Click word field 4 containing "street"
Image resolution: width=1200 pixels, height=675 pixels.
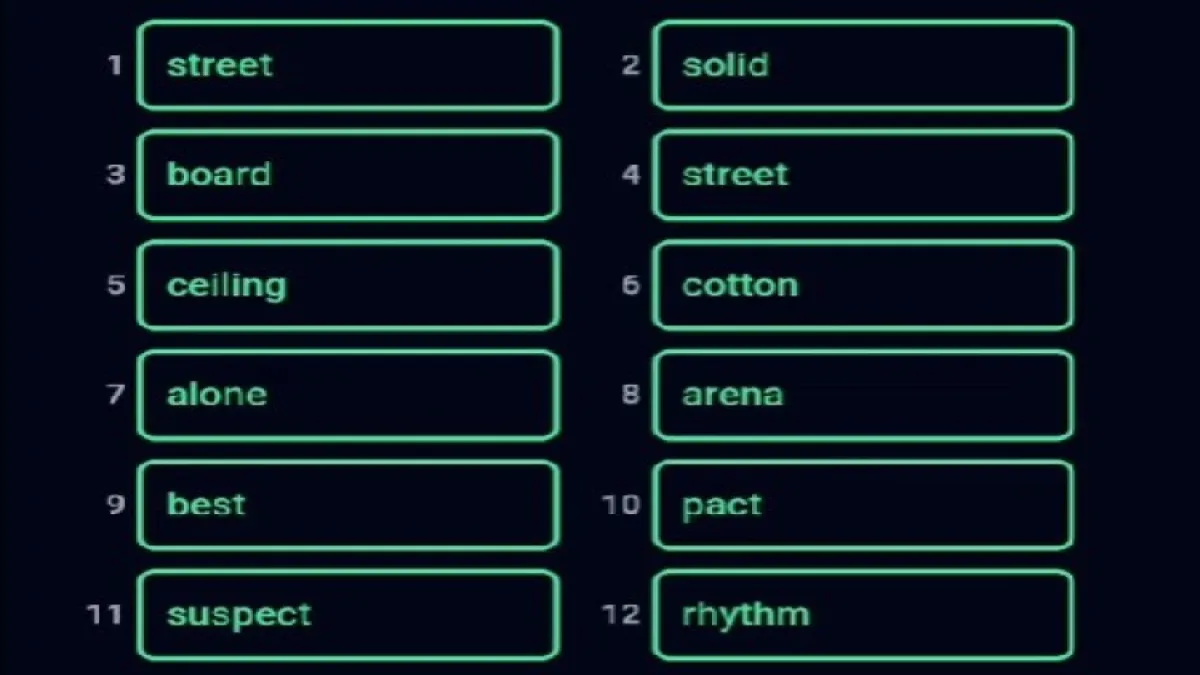point(862,175)
